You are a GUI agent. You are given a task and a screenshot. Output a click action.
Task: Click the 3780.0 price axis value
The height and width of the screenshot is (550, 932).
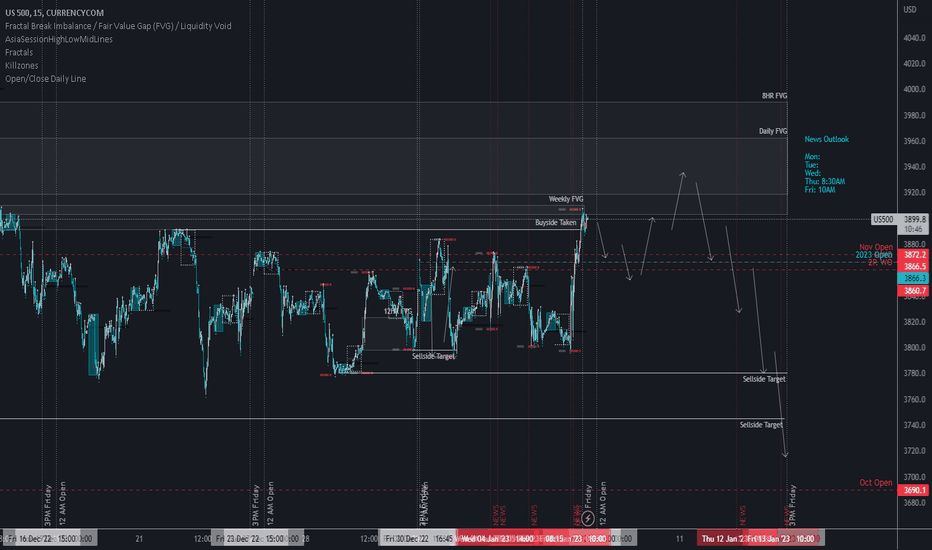[x=914, y=373]
